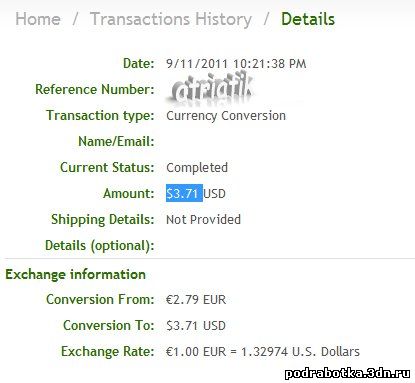Click the Not Provided shipping value
Screen dimensions: 415x383
[x=203, y=220]
